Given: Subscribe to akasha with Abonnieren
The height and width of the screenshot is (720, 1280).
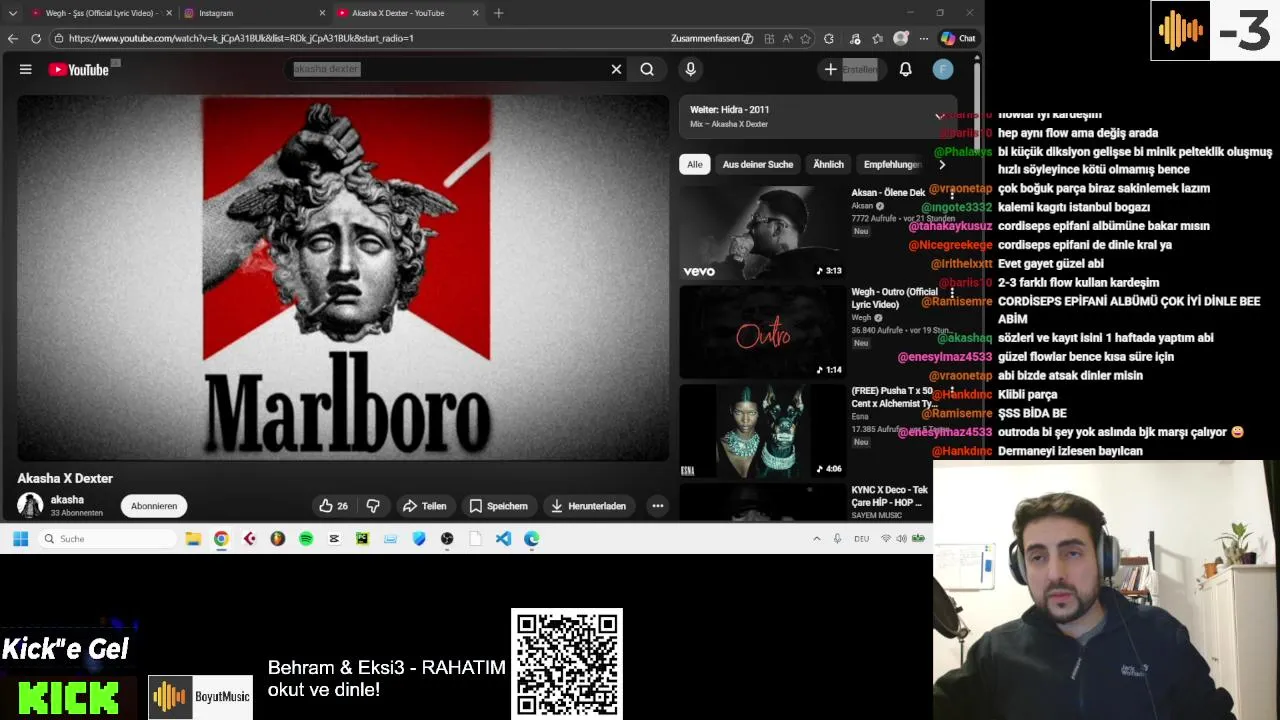Looking at the screenshot, I should pos(154,506).
